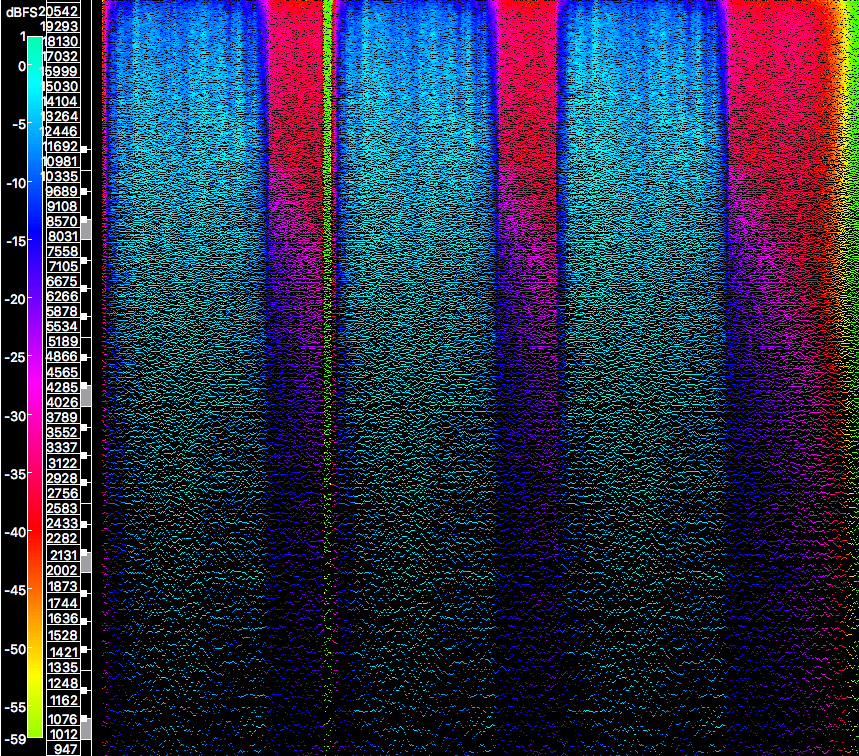859x756 pixels.
Task: Click the 3337 Hz frequency label
Action: coord(62,448)
